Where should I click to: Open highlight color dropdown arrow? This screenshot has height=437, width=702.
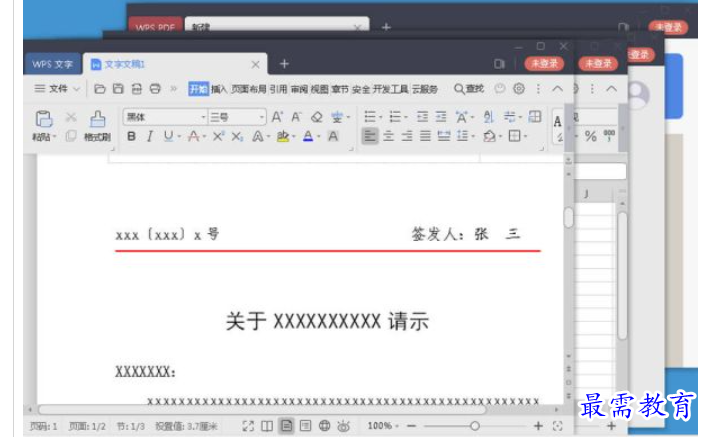pyautogui.click(x=293, y=137)
